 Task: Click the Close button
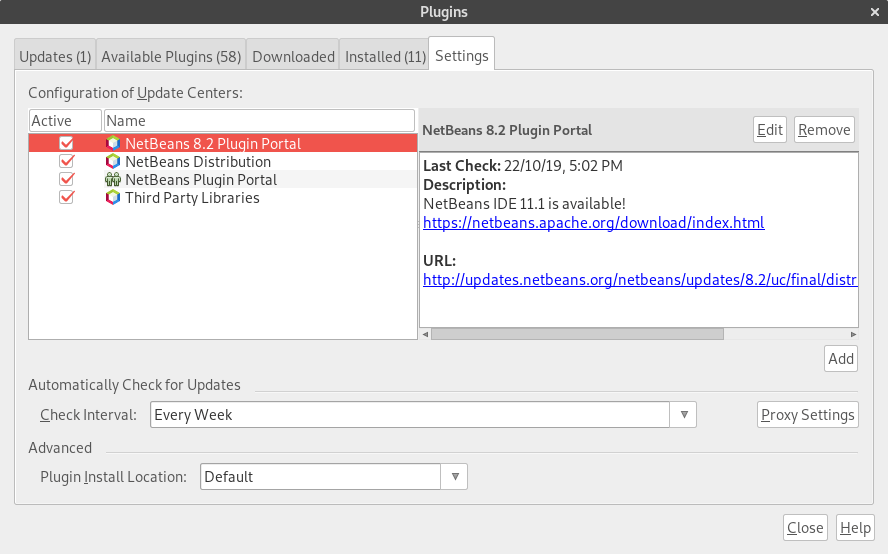(x=805, y=527)
